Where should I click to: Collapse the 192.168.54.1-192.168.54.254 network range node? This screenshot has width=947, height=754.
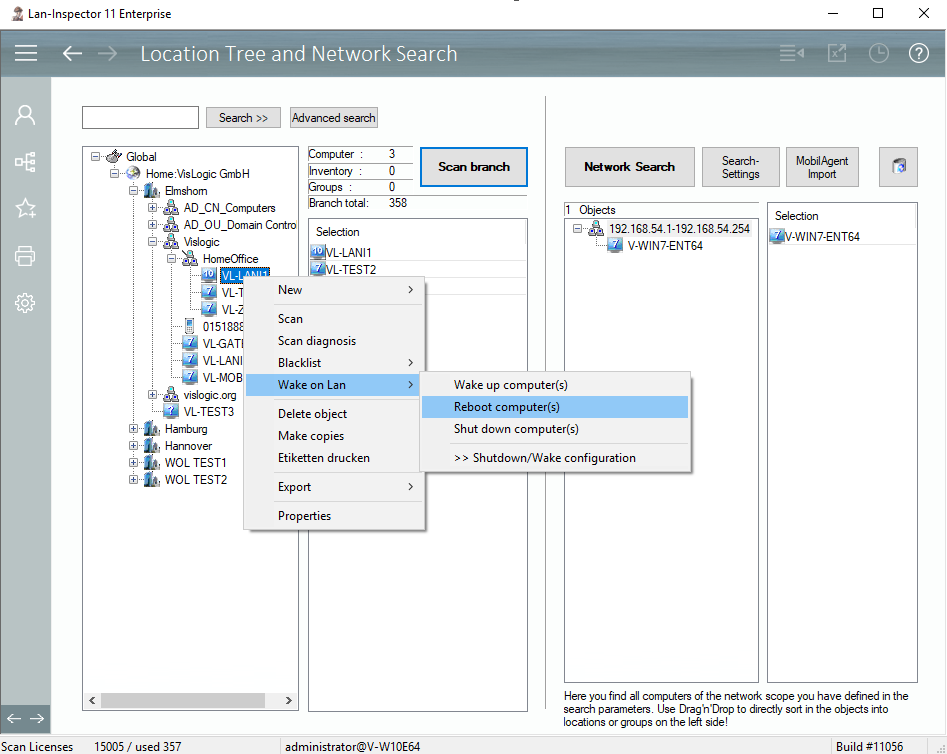coord(578,229)
